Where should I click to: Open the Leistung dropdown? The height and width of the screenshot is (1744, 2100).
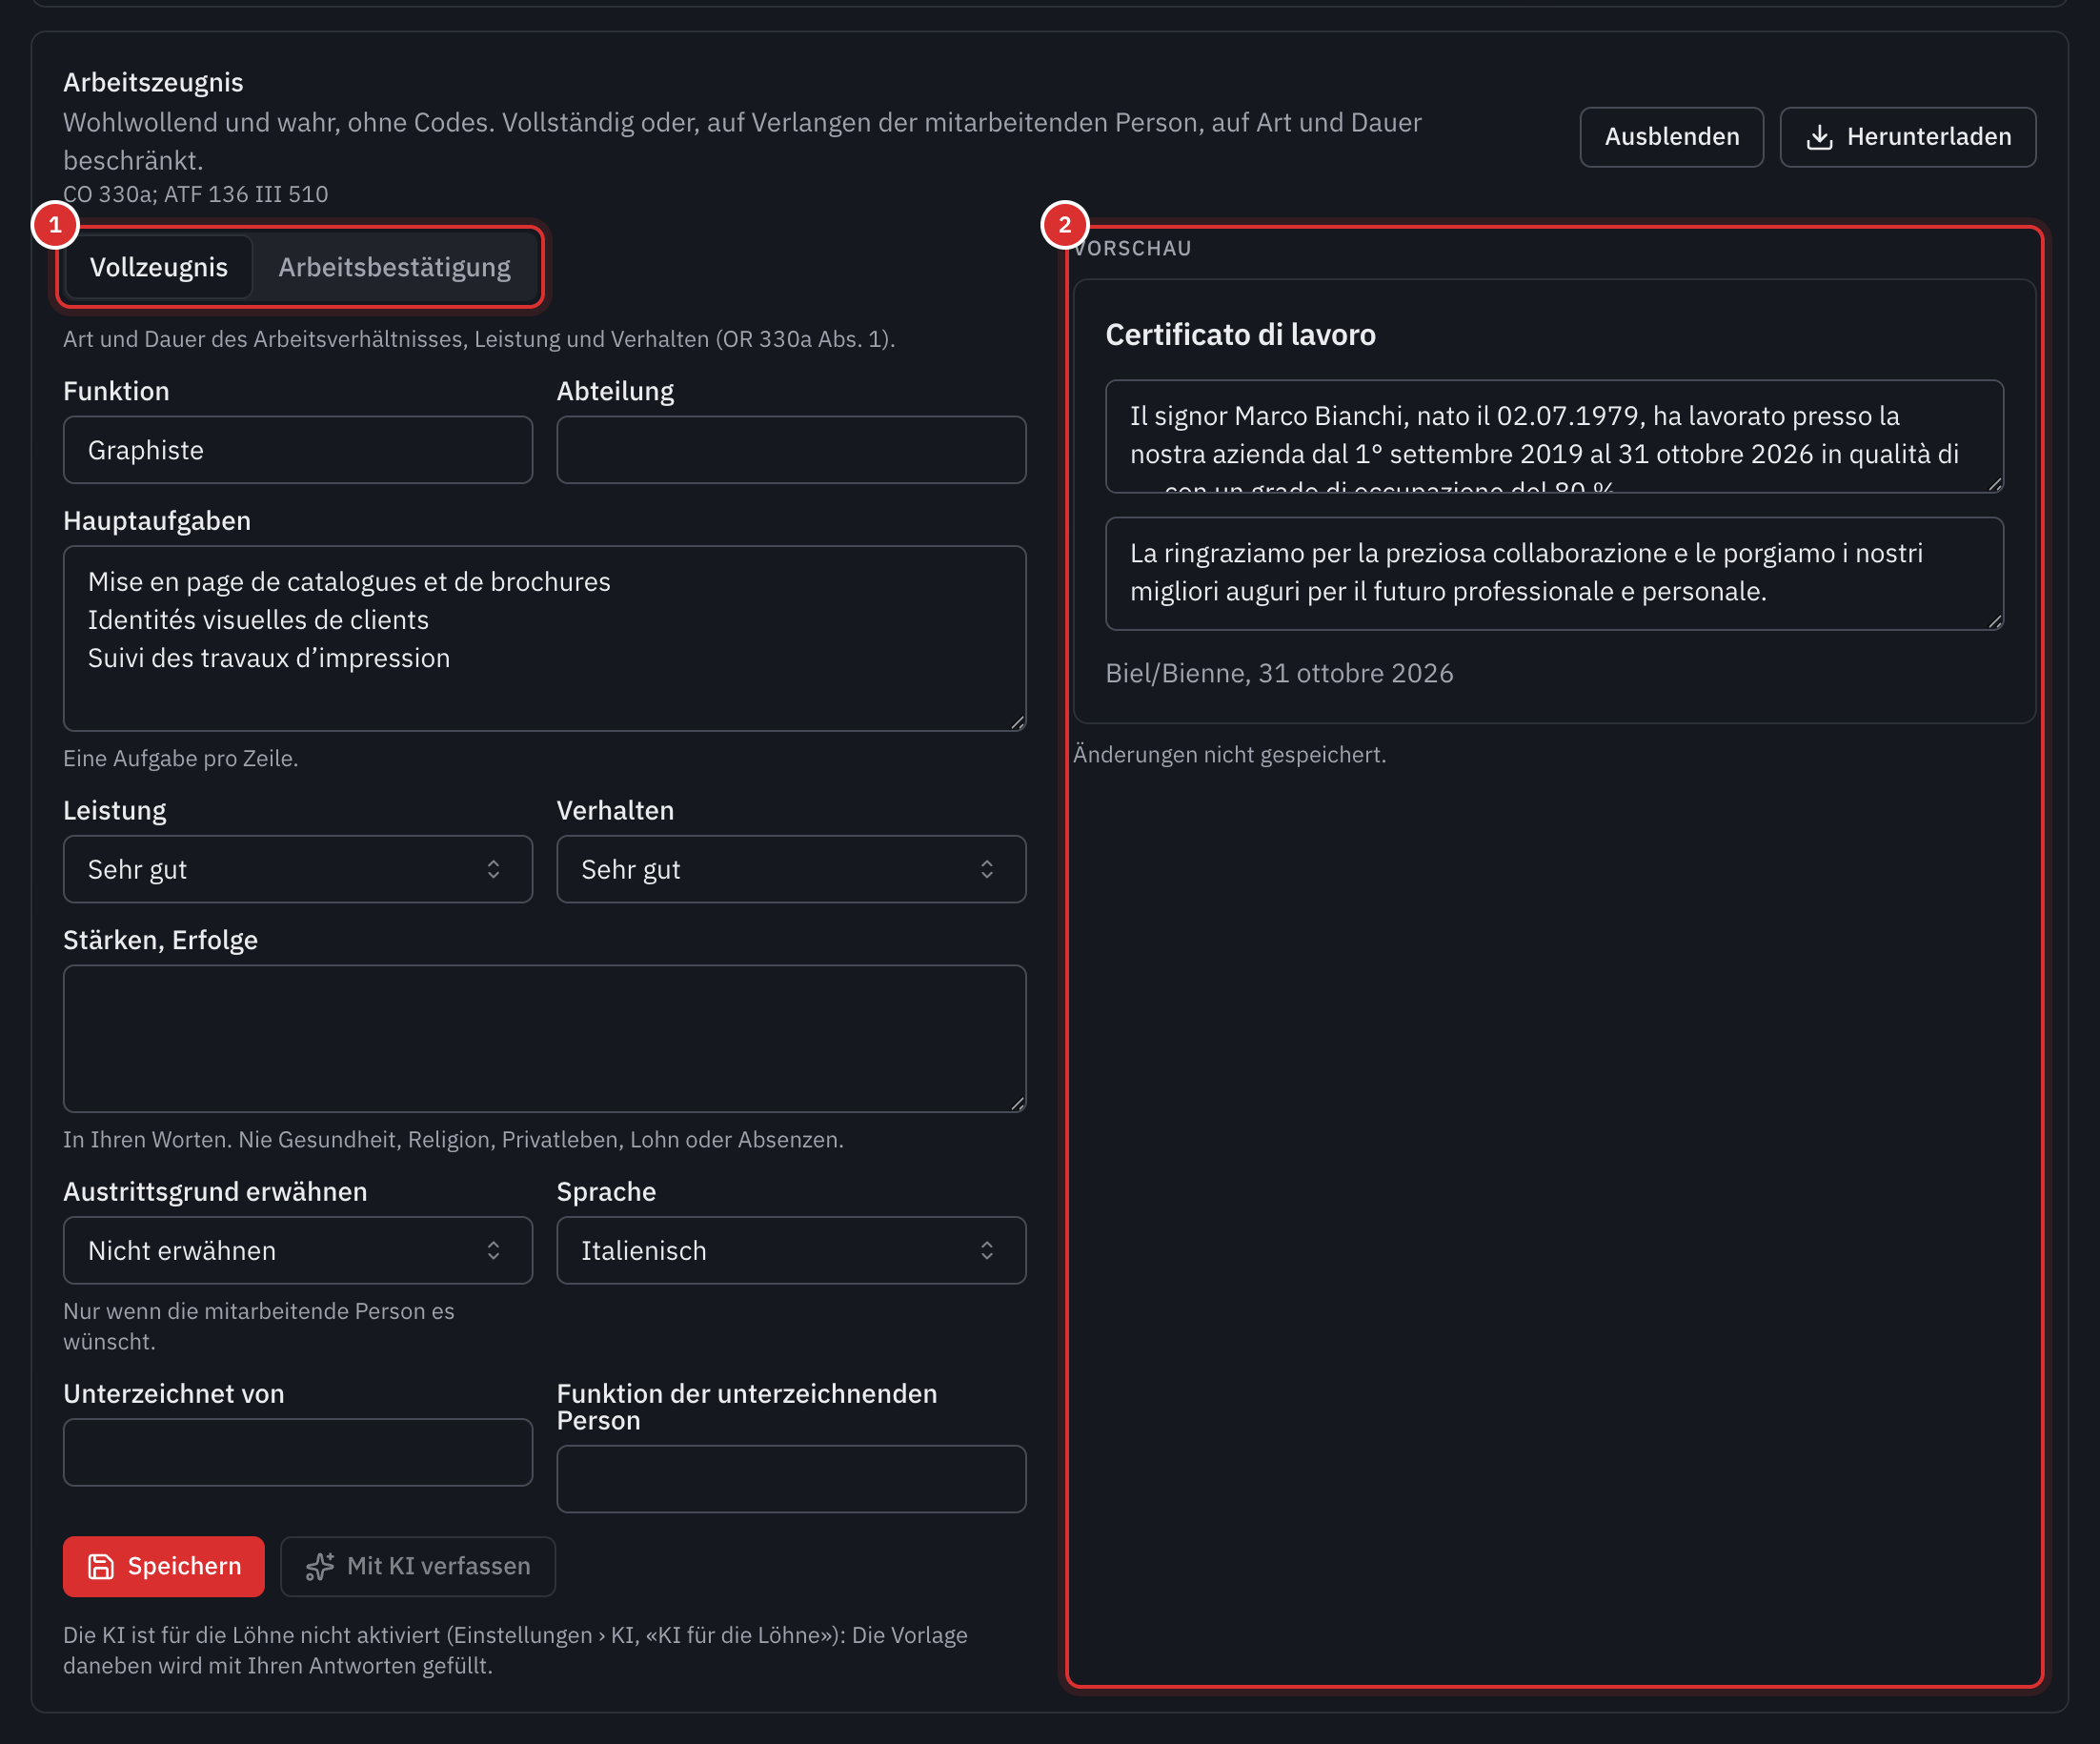[298, 869]
